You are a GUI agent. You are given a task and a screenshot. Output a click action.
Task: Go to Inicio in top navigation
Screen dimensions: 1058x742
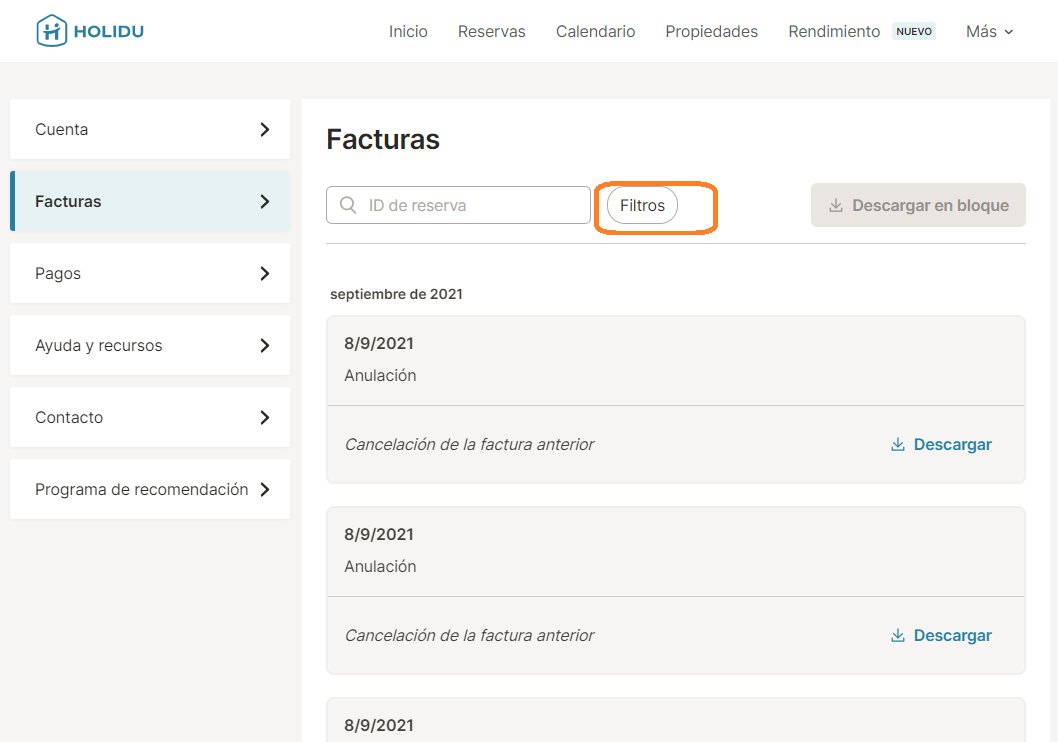point(408,32)
